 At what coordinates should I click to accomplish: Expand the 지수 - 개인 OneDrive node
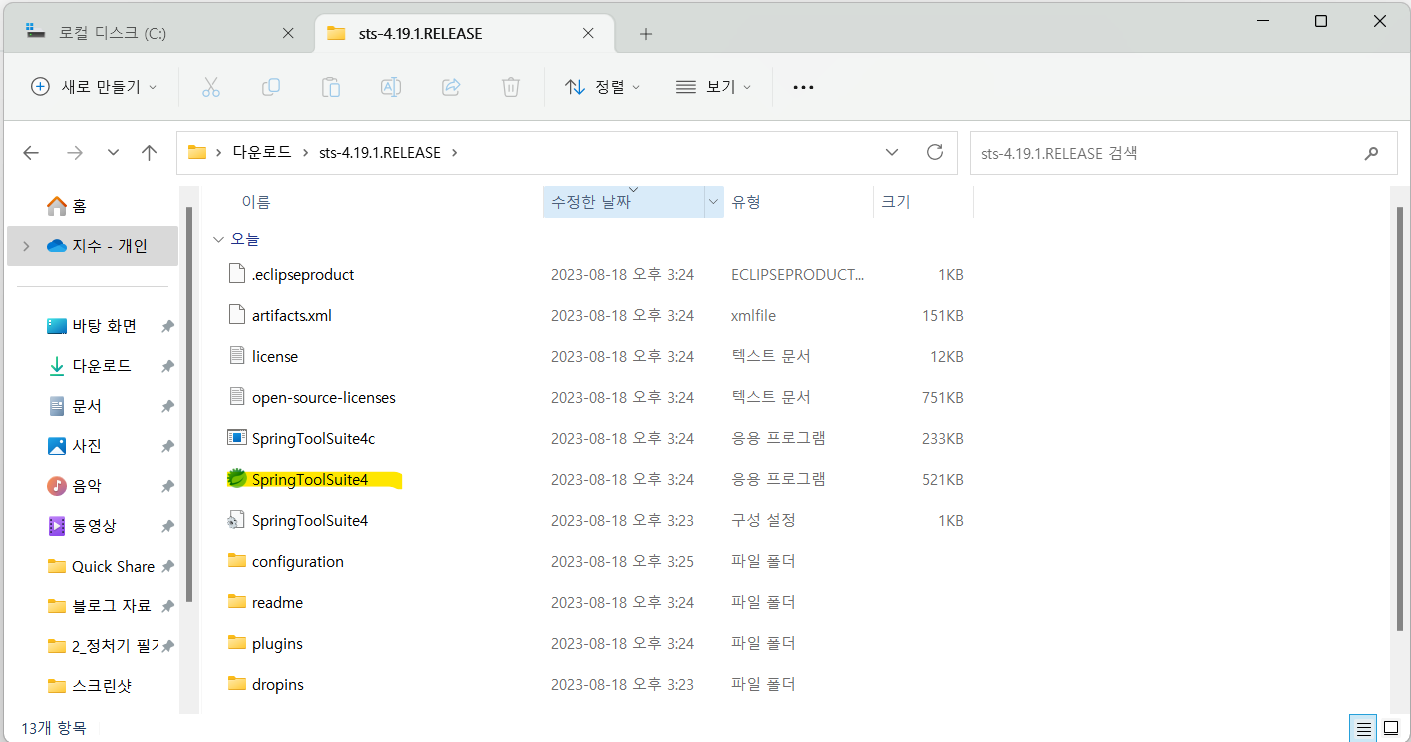[26, 246]
